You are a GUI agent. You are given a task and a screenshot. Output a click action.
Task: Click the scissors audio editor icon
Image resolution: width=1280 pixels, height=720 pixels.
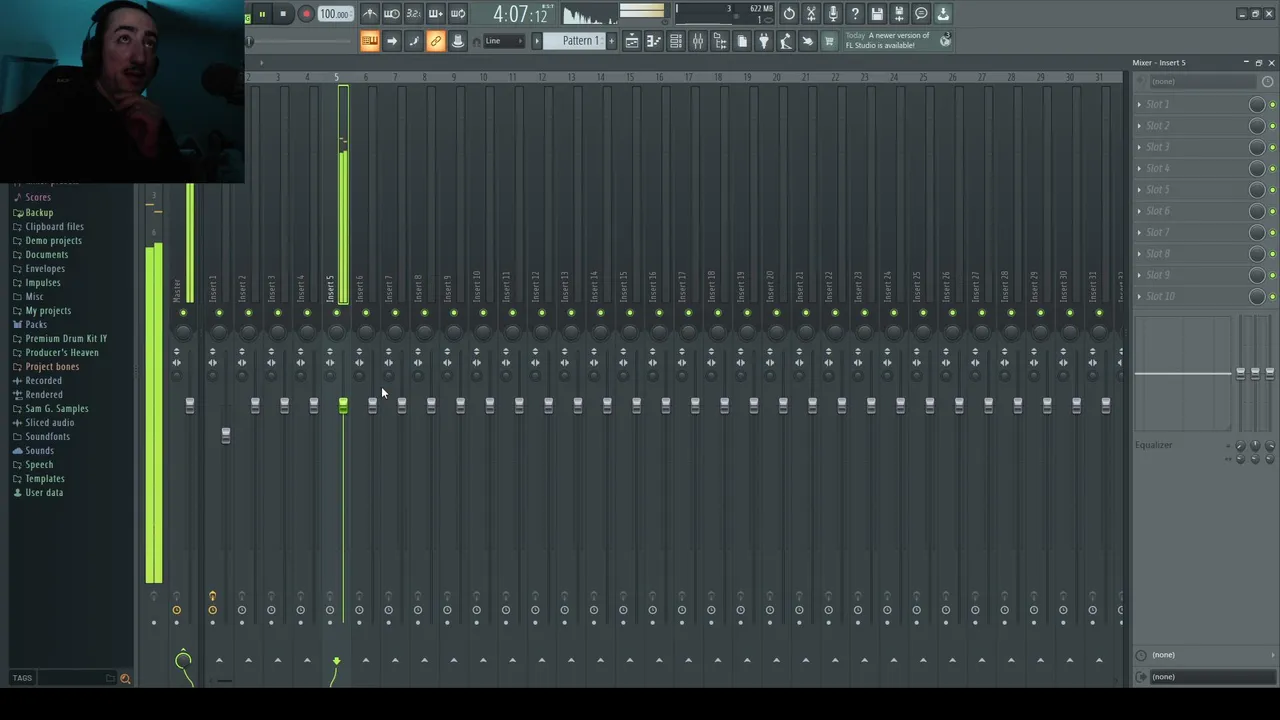point(811,14)
